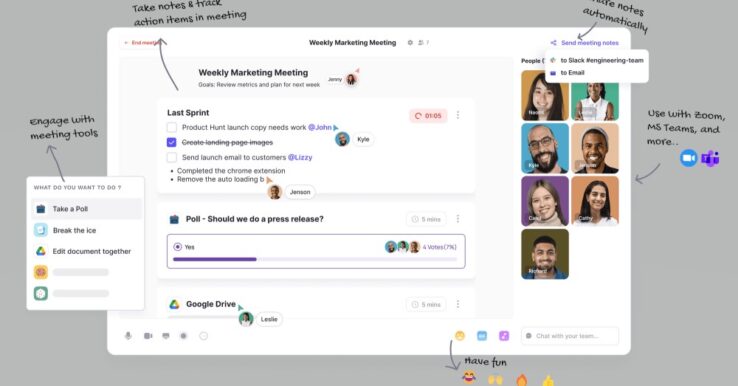
Task: Click the Chat with your team field
Action: pos(570,336)
